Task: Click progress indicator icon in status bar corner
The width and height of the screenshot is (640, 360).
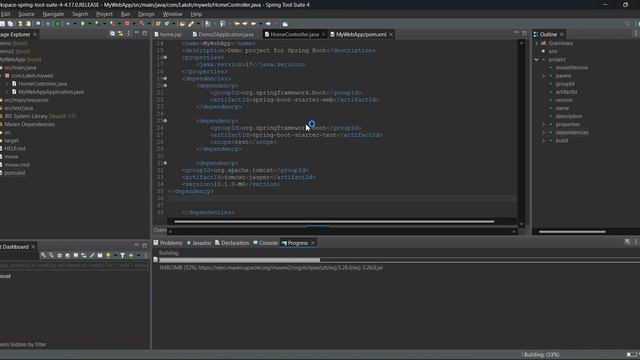Action: (x=631, y=354)
